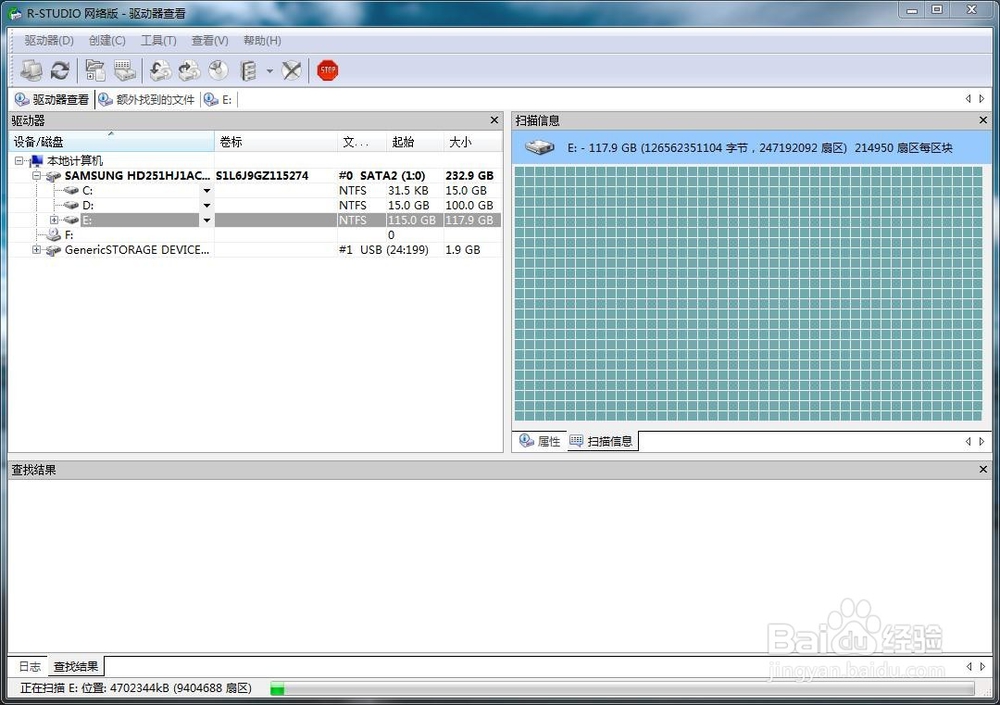Viewport: 1000px width, 705px height.
Task: Close the 驱动器 panel
Action: tap(494, 120)
